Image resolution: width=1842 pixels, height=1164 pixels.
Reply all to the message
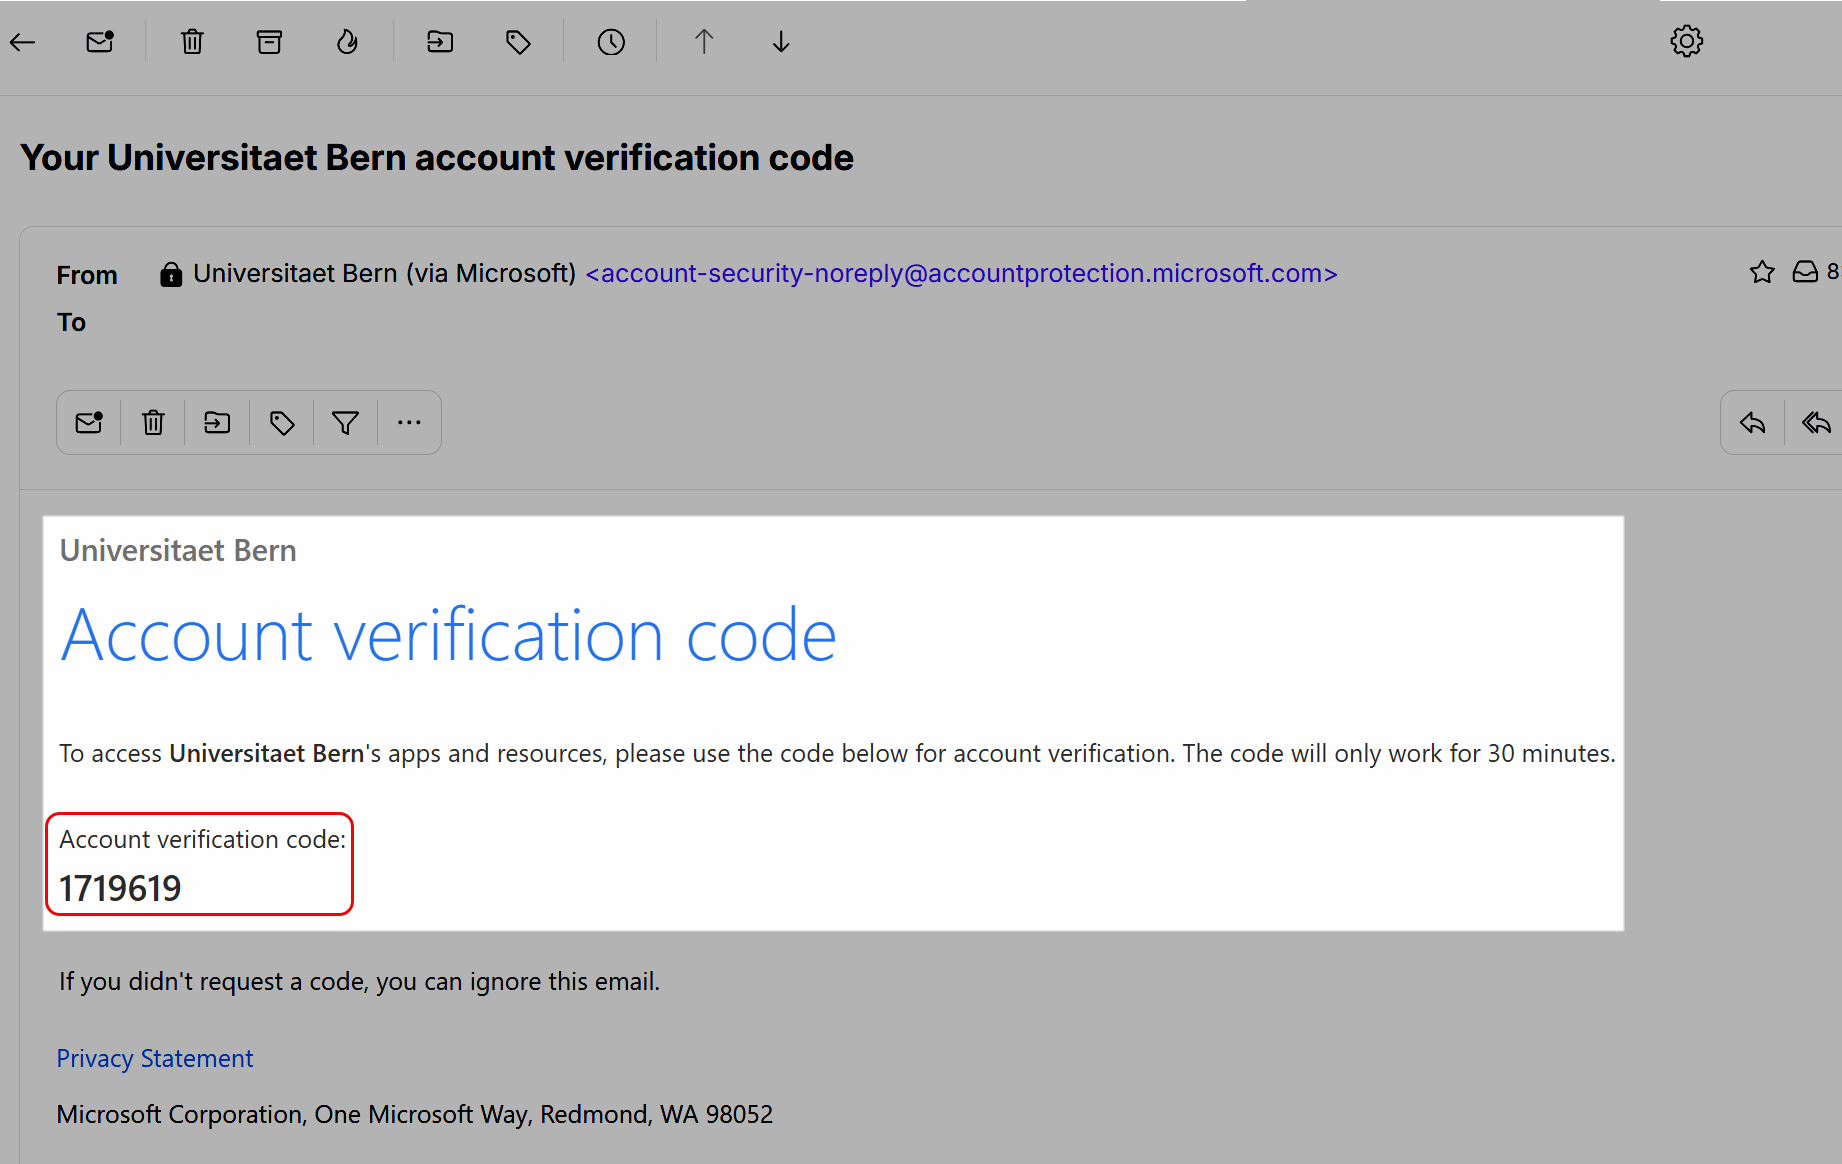(x=1816, y=423)
